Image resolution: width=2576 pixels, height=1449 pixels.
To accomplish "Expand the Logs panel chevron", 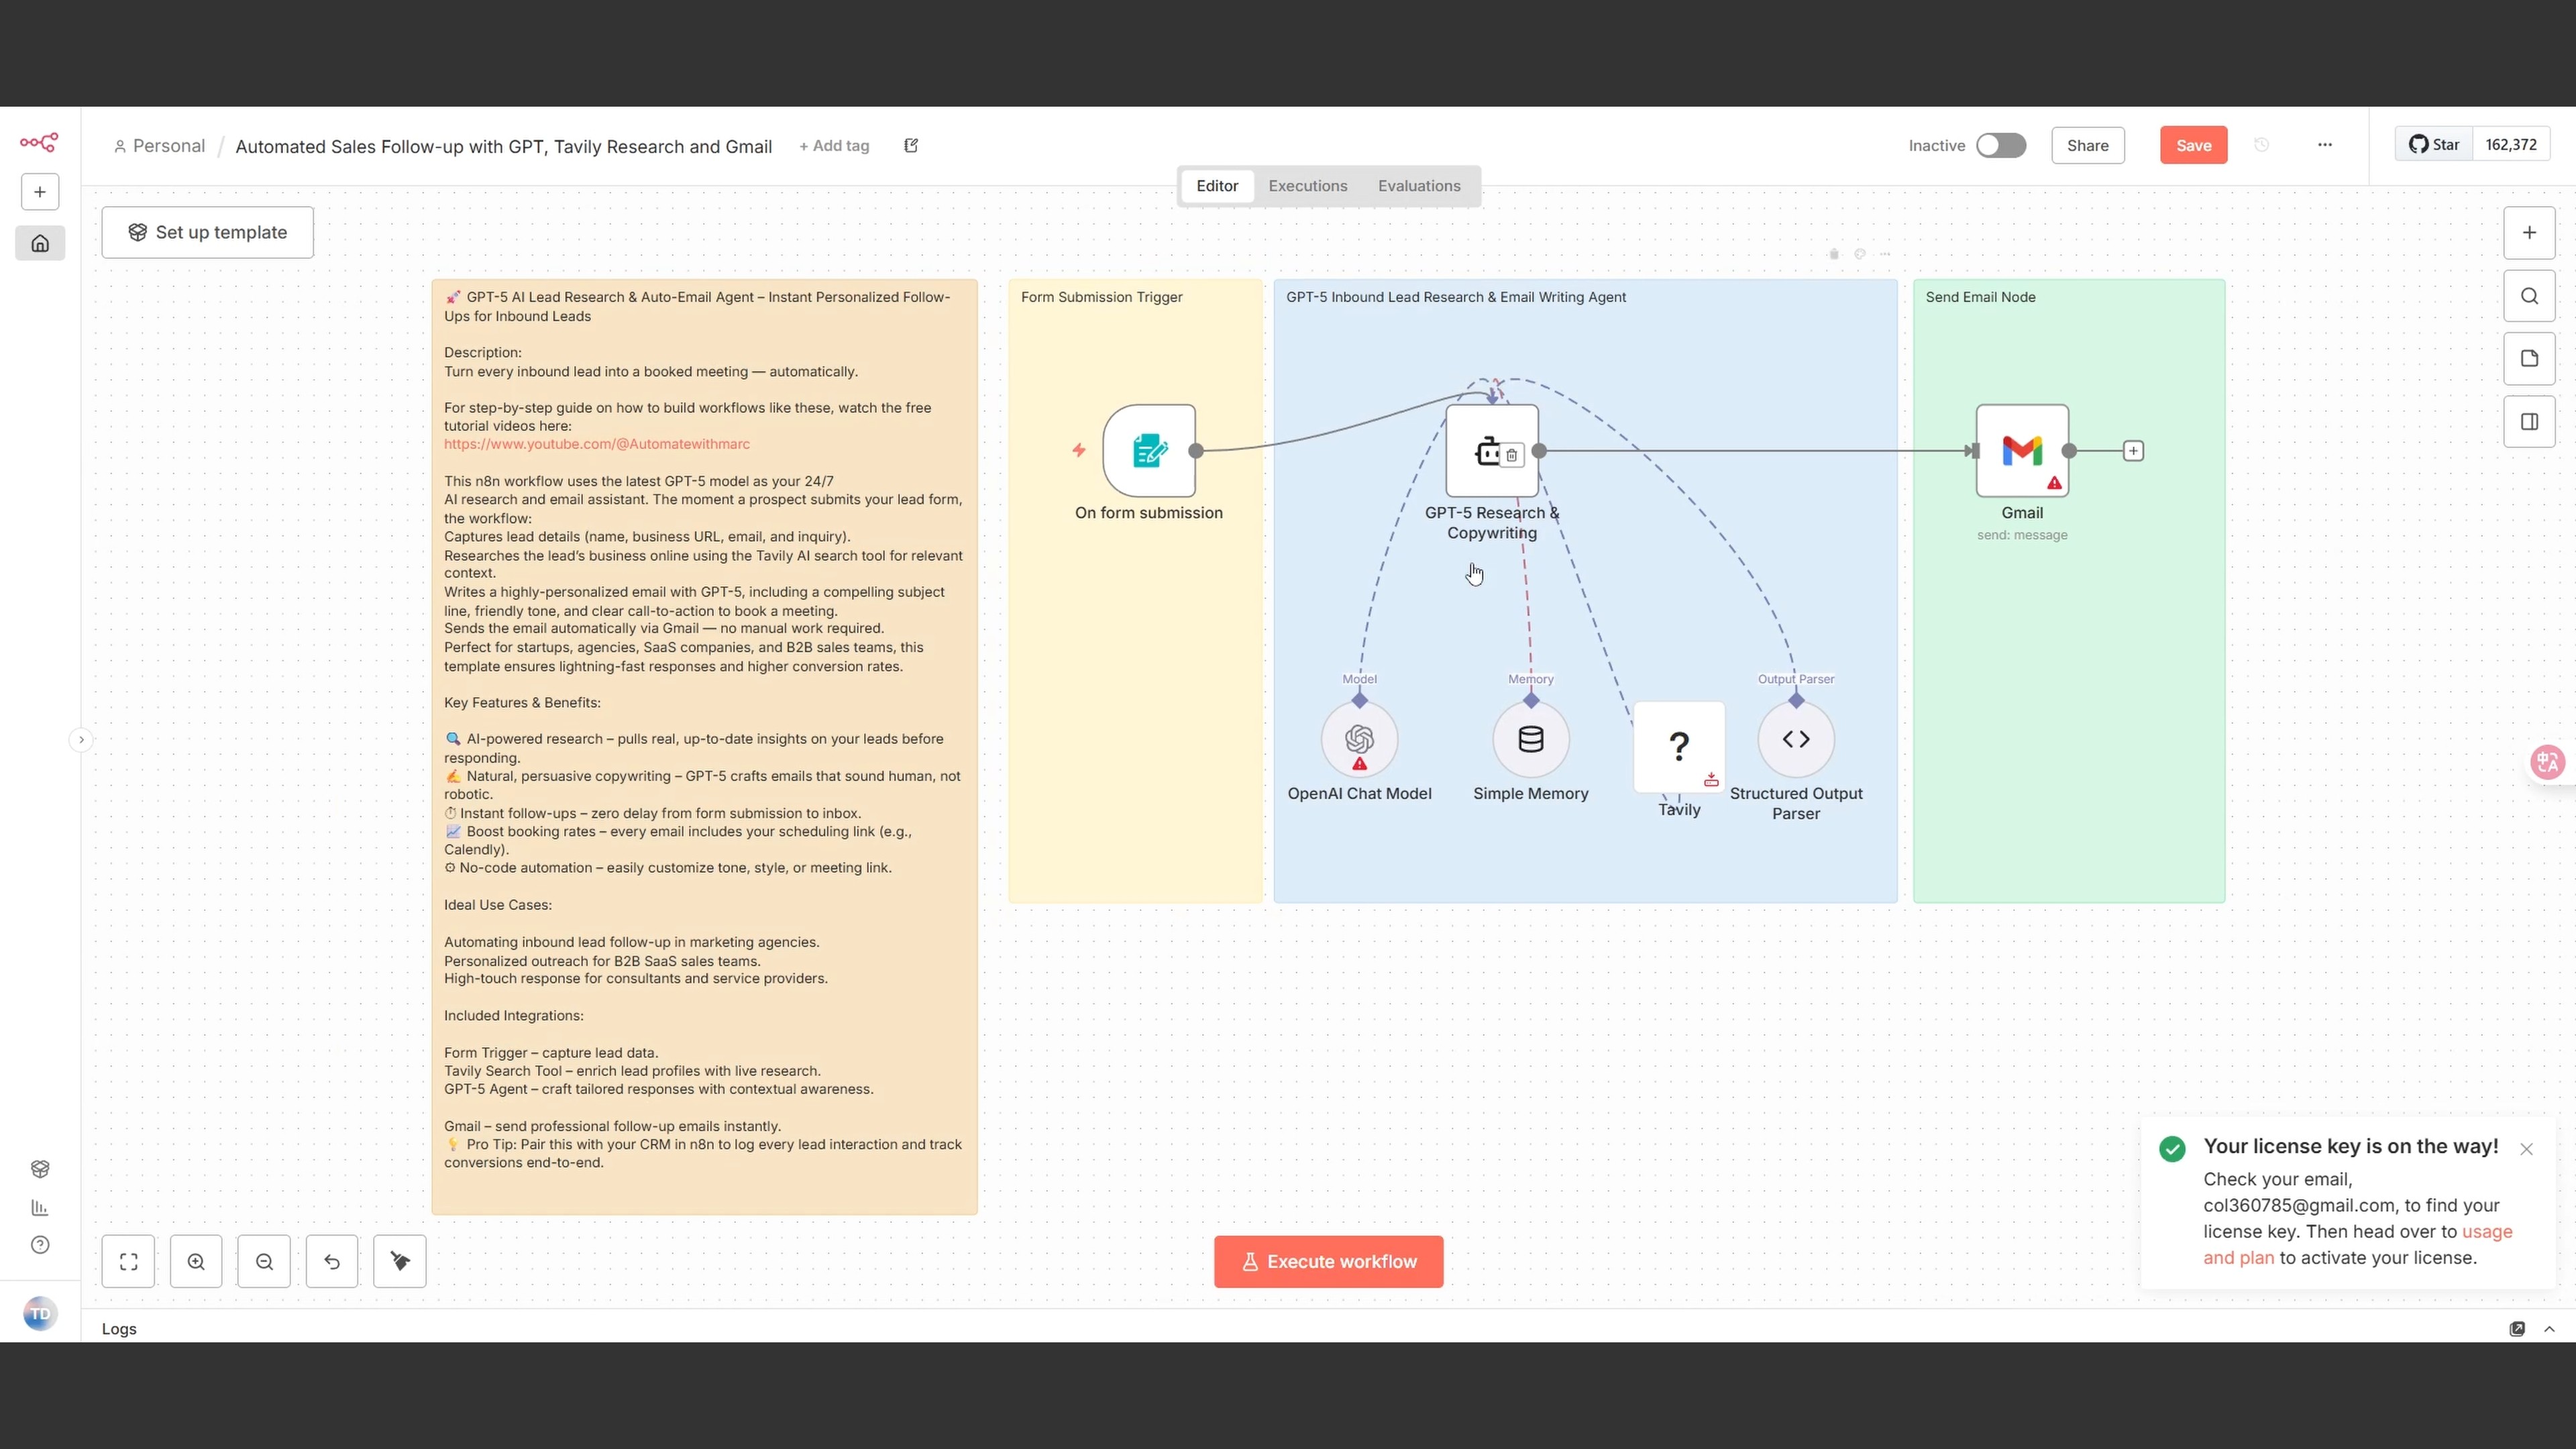I will [x=2549, y=1329].
